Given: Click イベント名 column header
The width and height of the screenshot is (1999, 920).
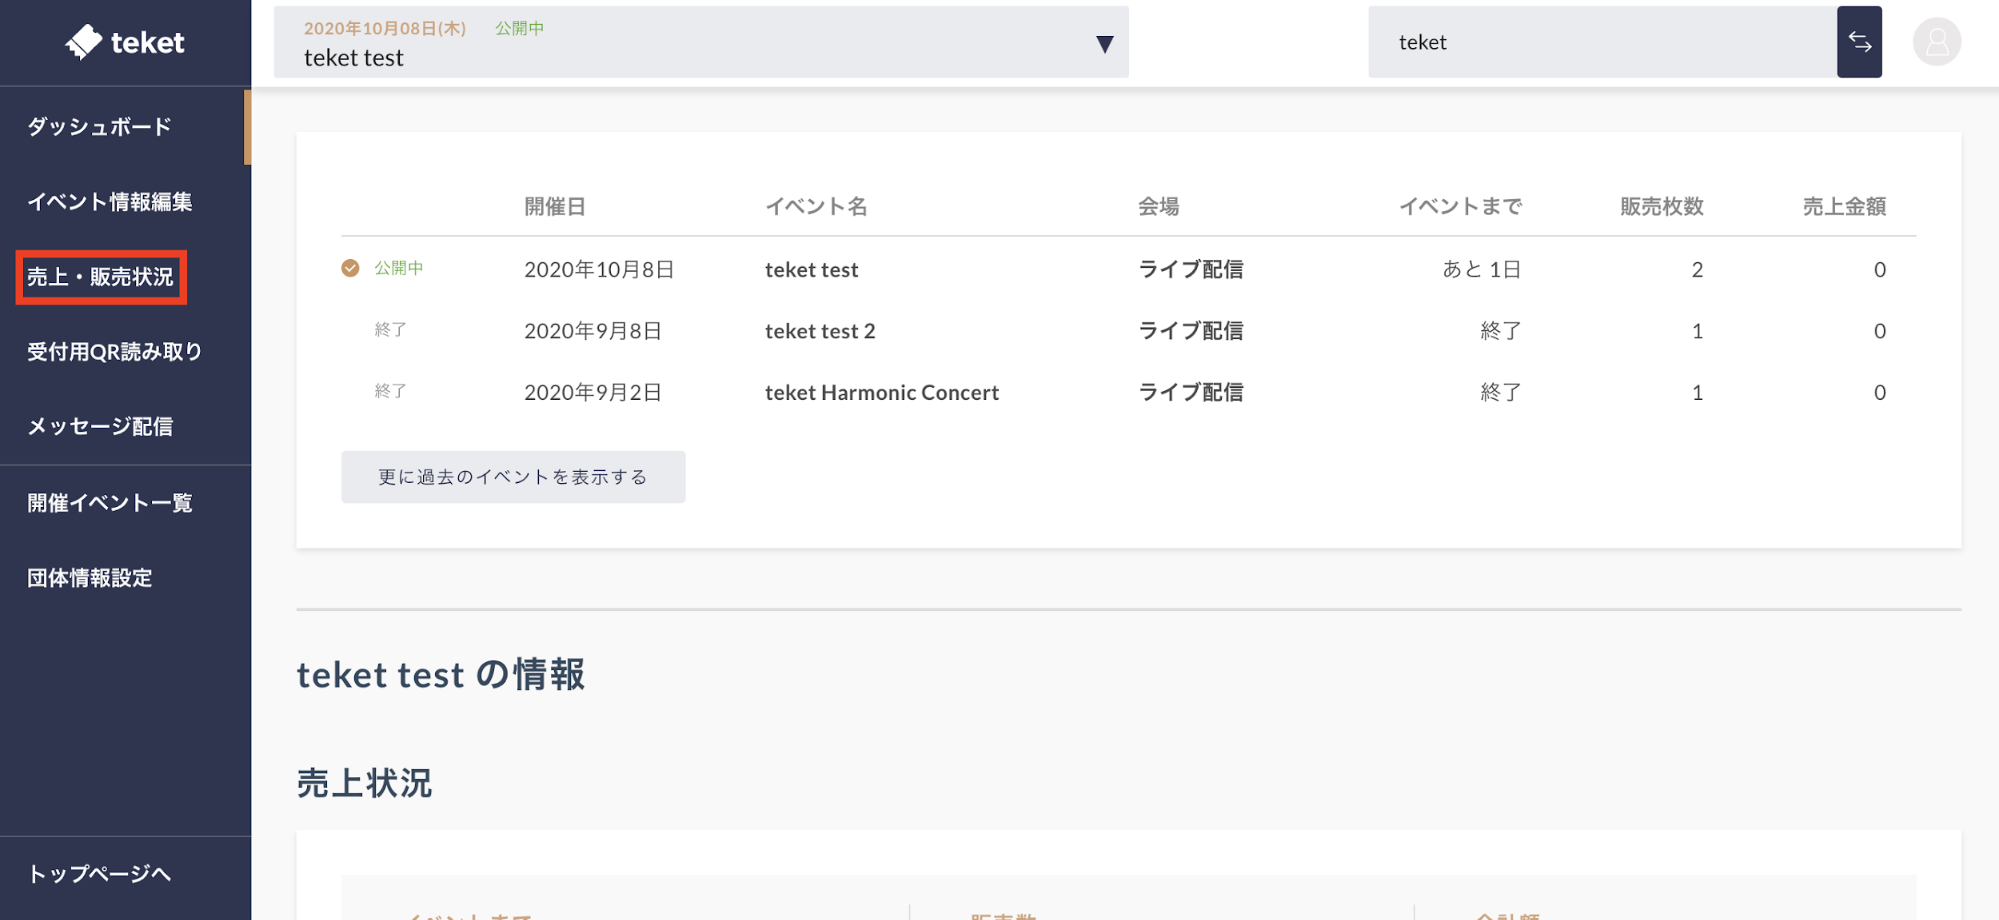Looking at the screenshot, I should [x=816, y=206].
